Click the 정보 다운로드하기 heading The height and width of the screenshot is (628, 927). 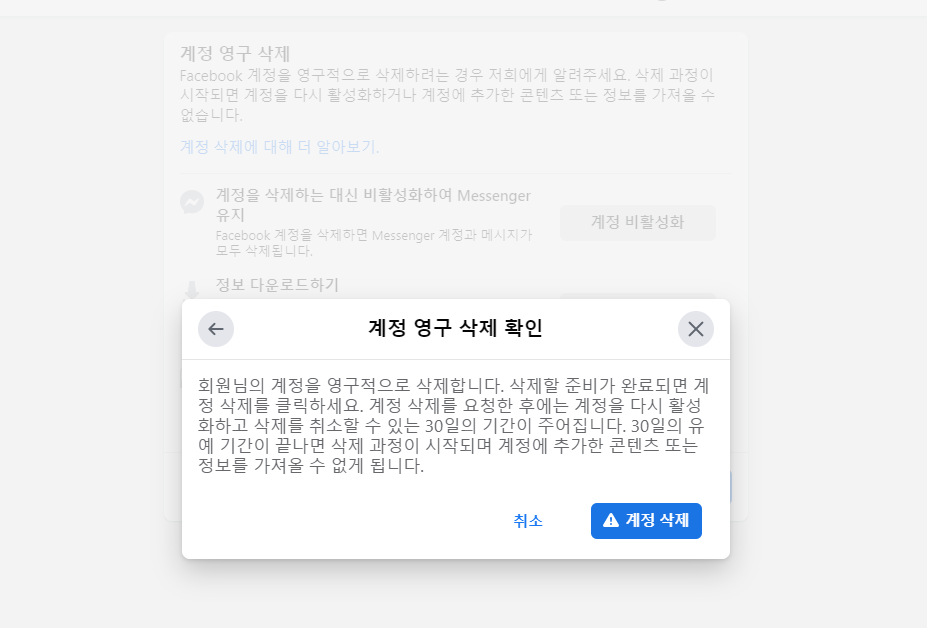point(277,285)
